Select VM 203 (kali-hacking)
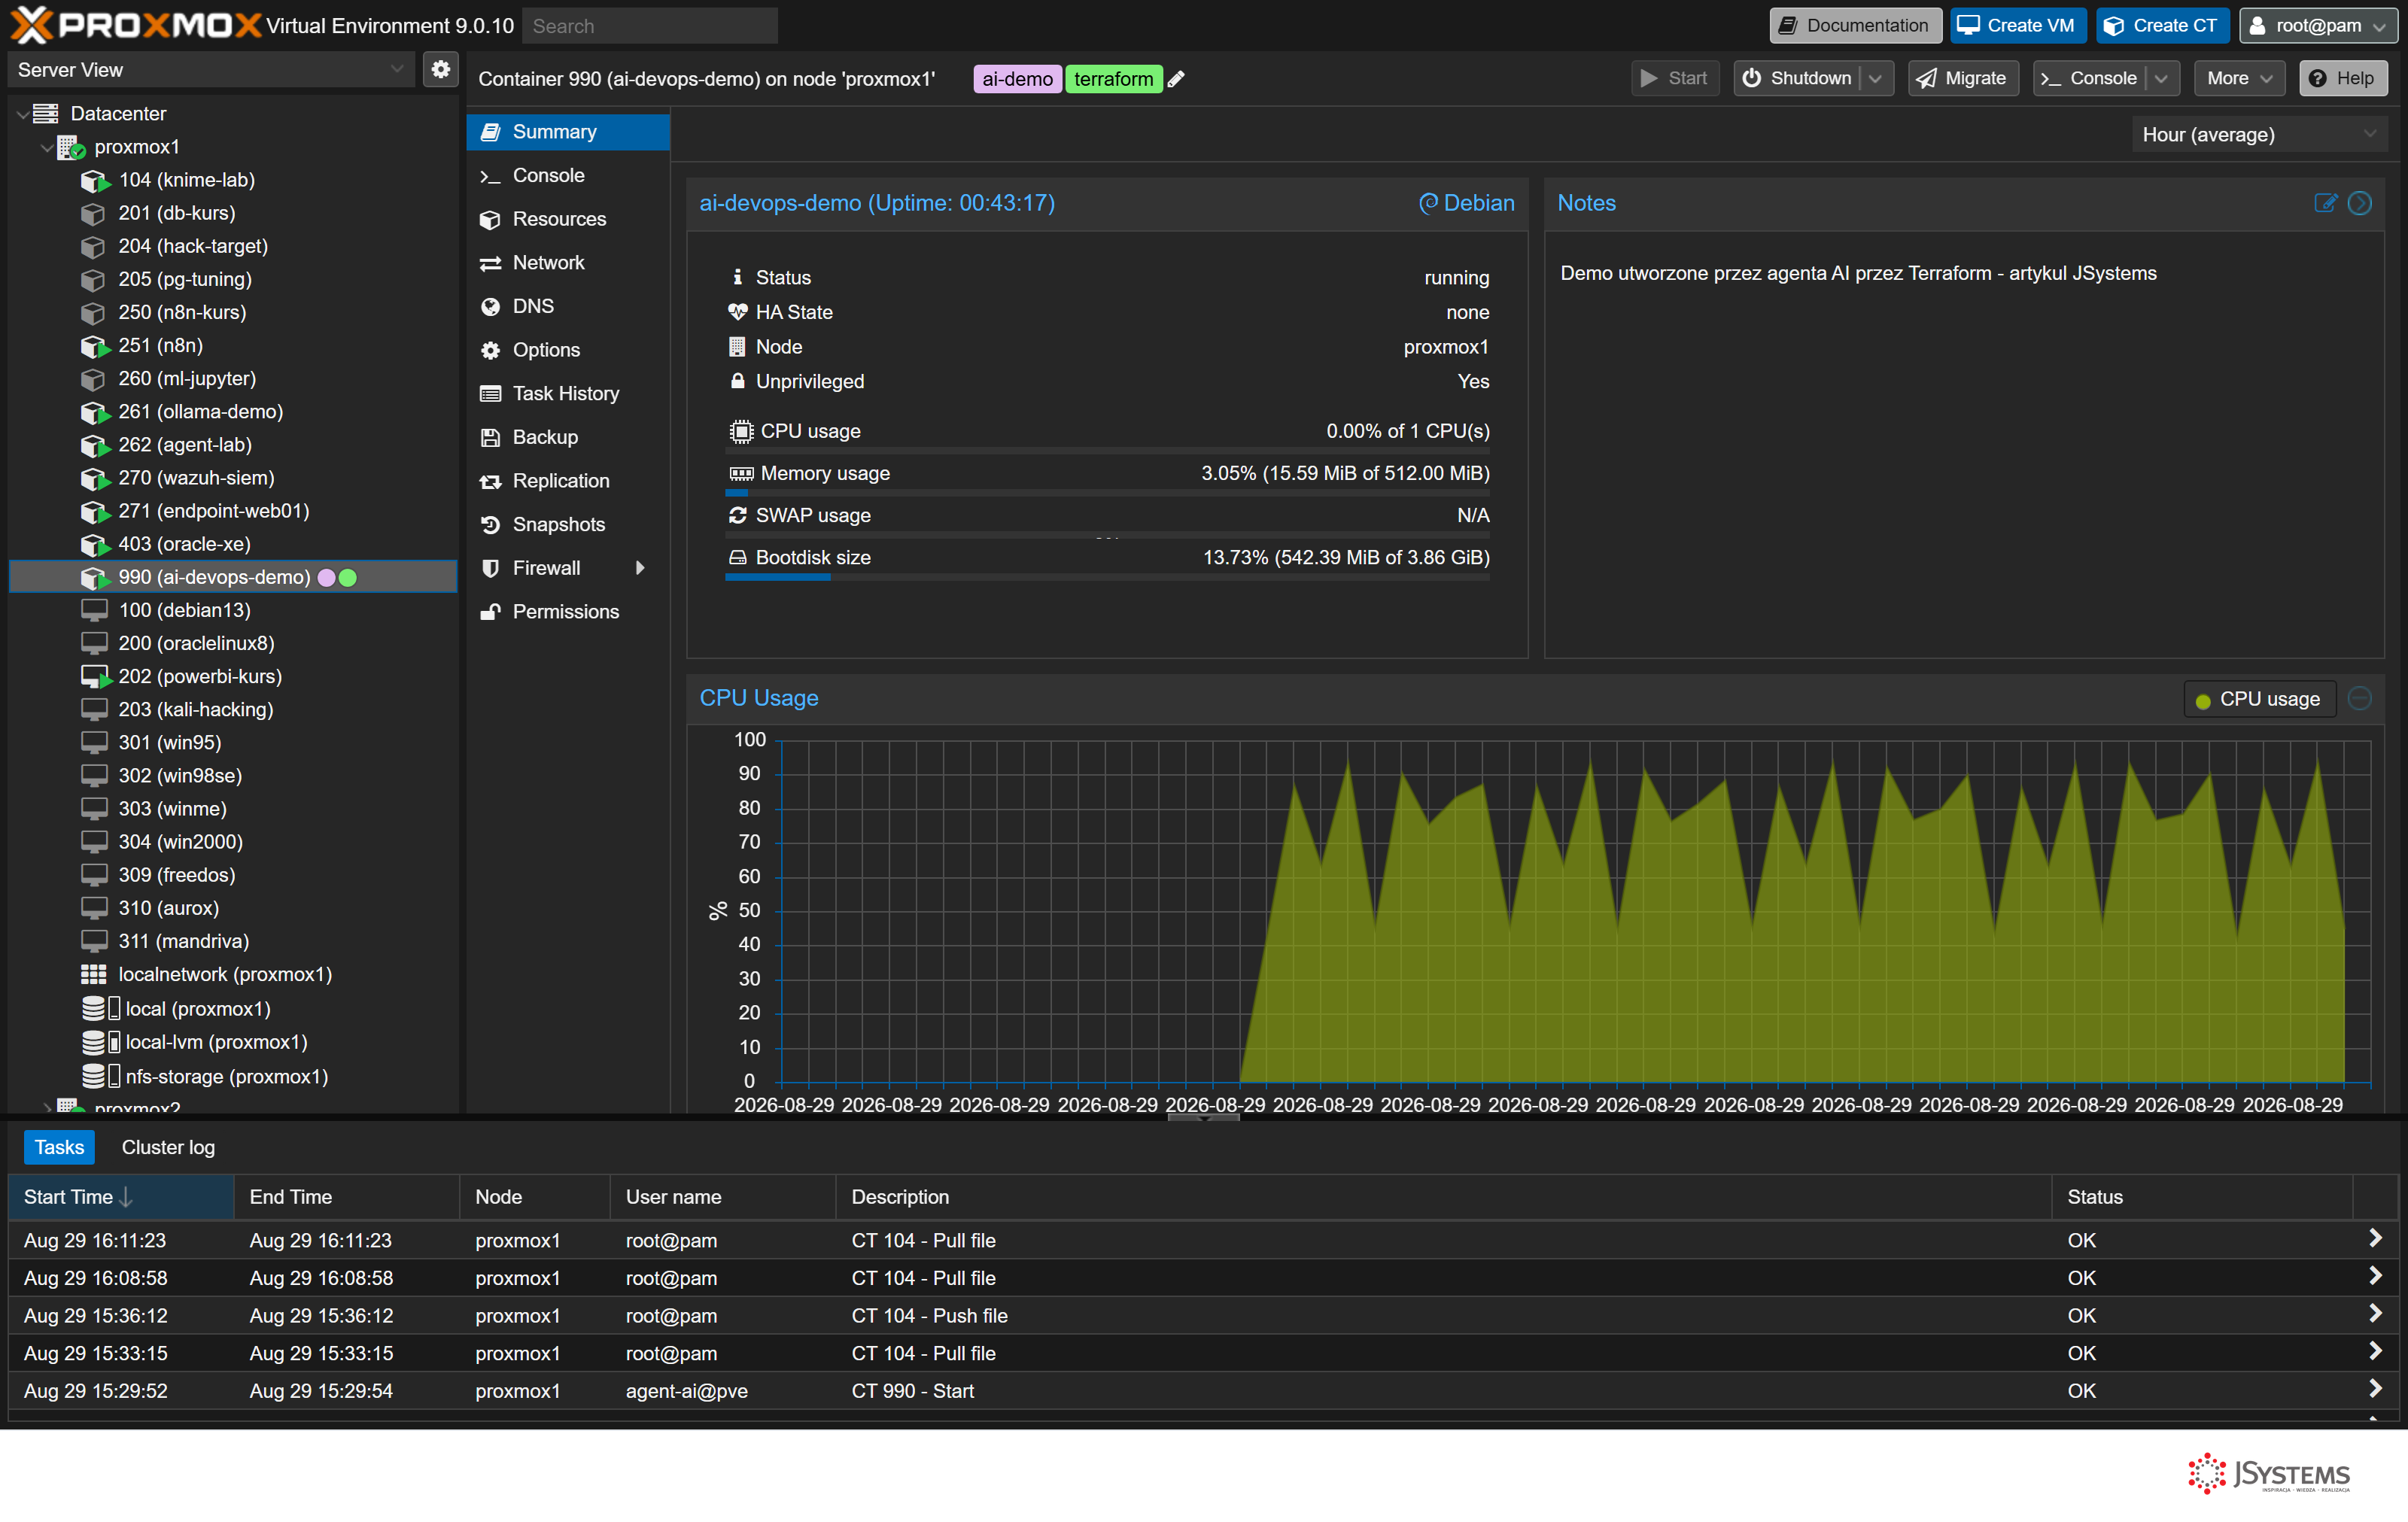This screenshot has height=1522, width=2408. 195,710
